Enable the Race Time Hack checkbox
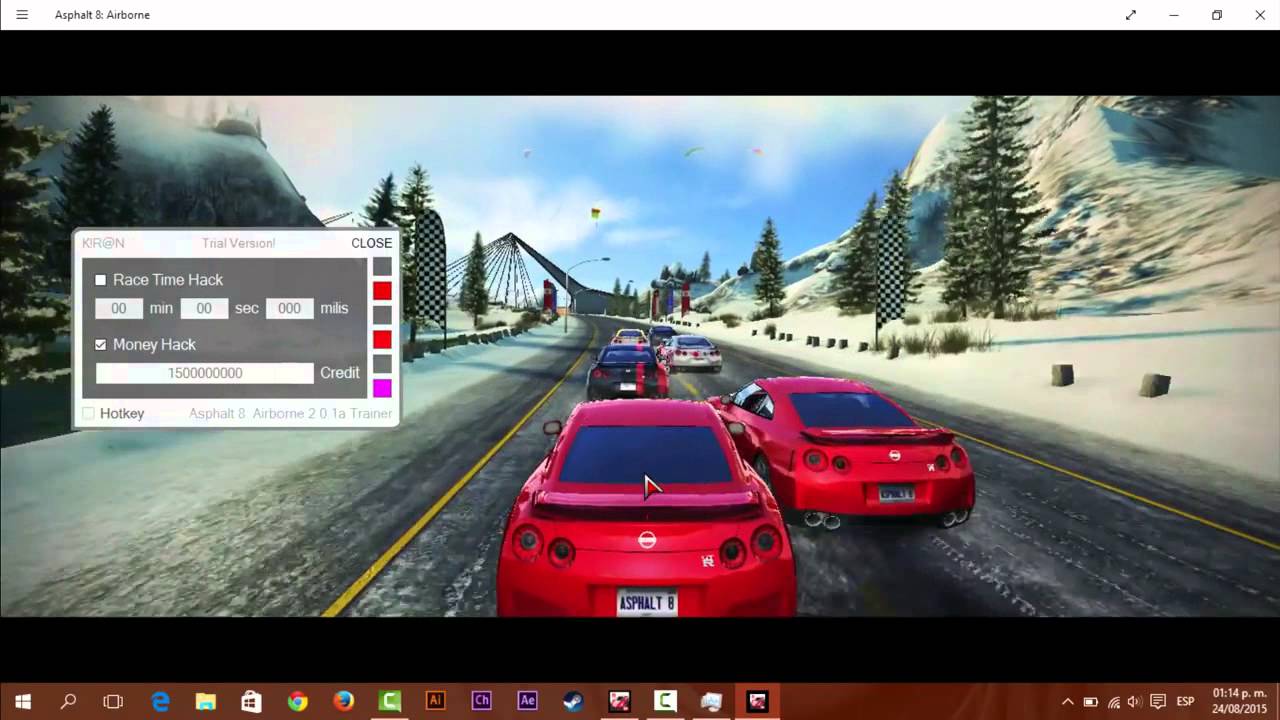Viewport: 1280px width, 720px height. pos(100,280)
